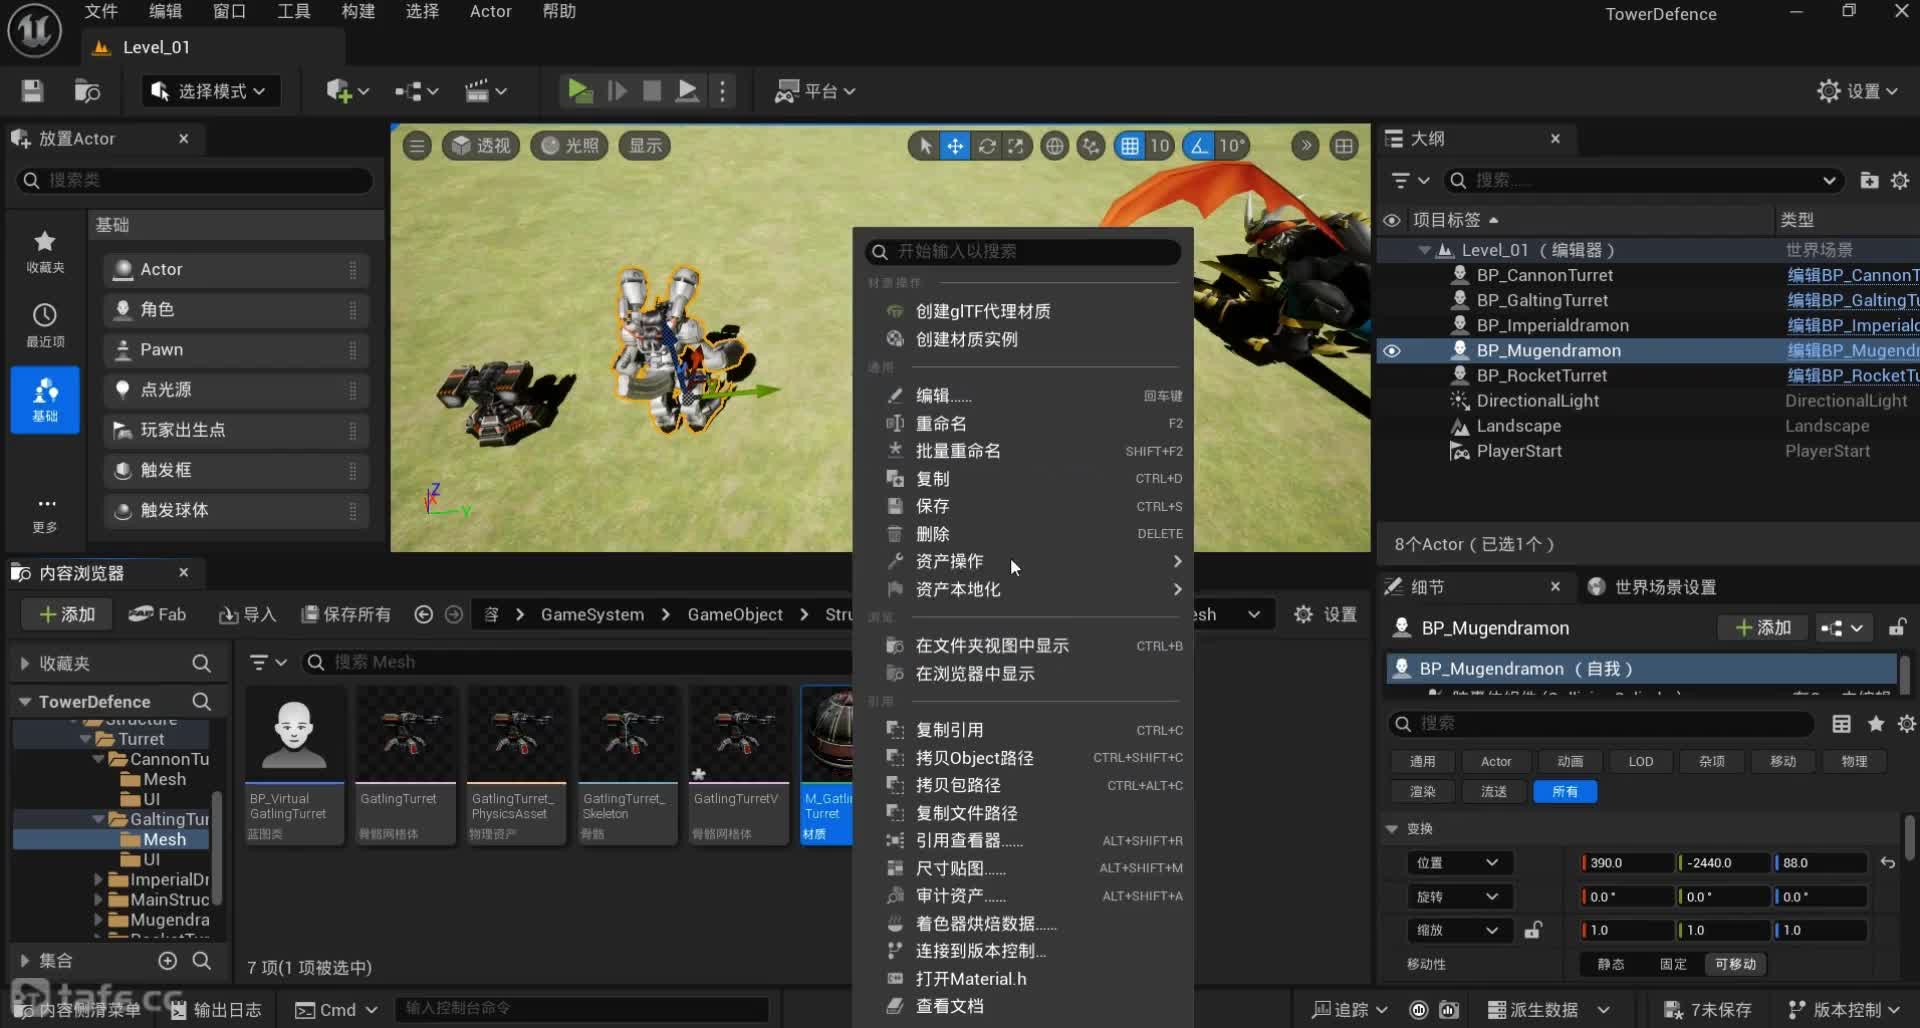Click the save current level icon
Viewport: 1920px width, 1028px height.
(x=33, y=91)
